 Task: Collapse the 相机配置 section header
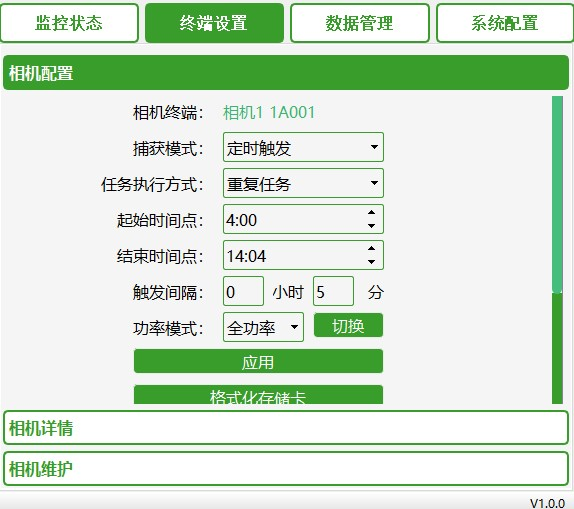(x=286, y=73)
